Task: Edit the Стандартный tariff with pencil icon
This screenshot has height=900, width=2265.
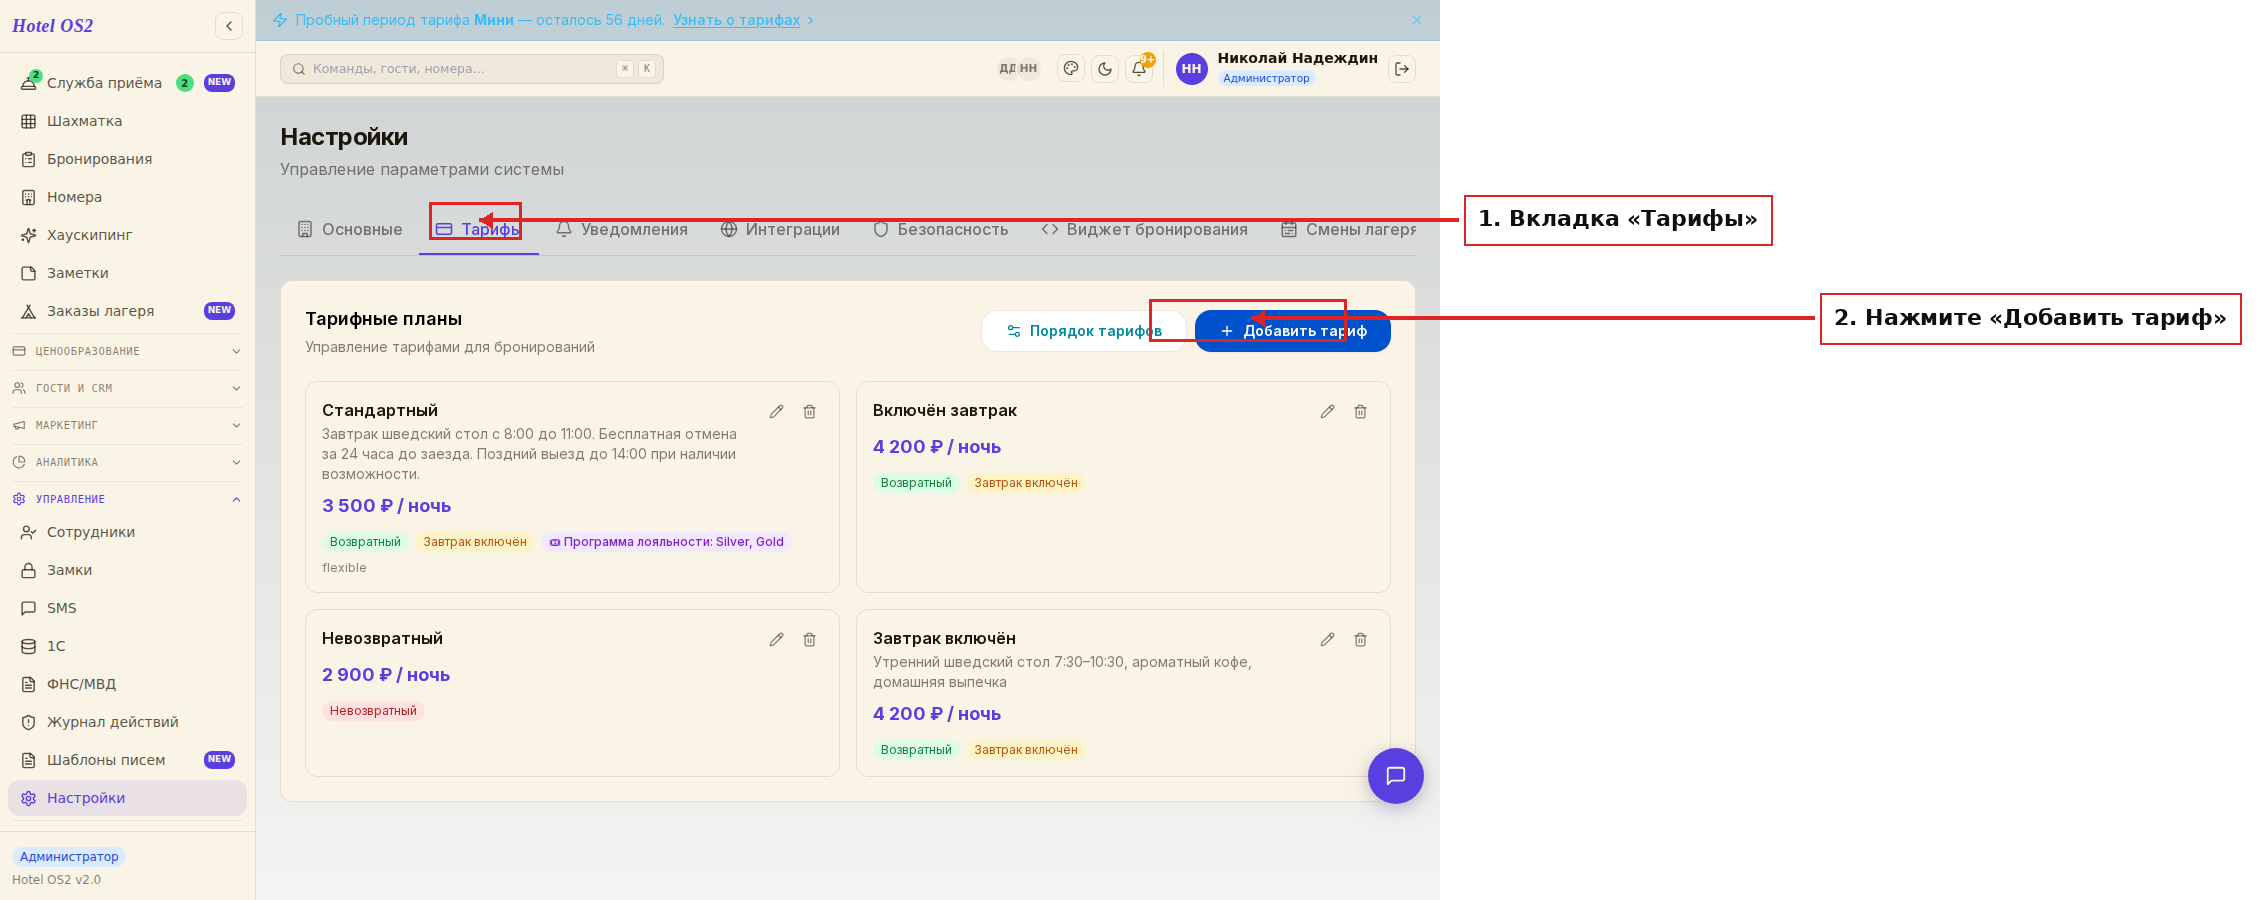Action: coord(776,411)
